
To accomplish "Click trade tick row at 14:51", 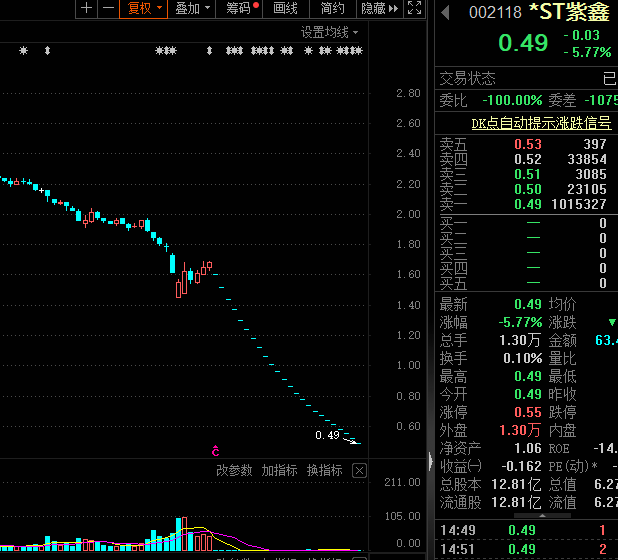I will click(526, 549).
